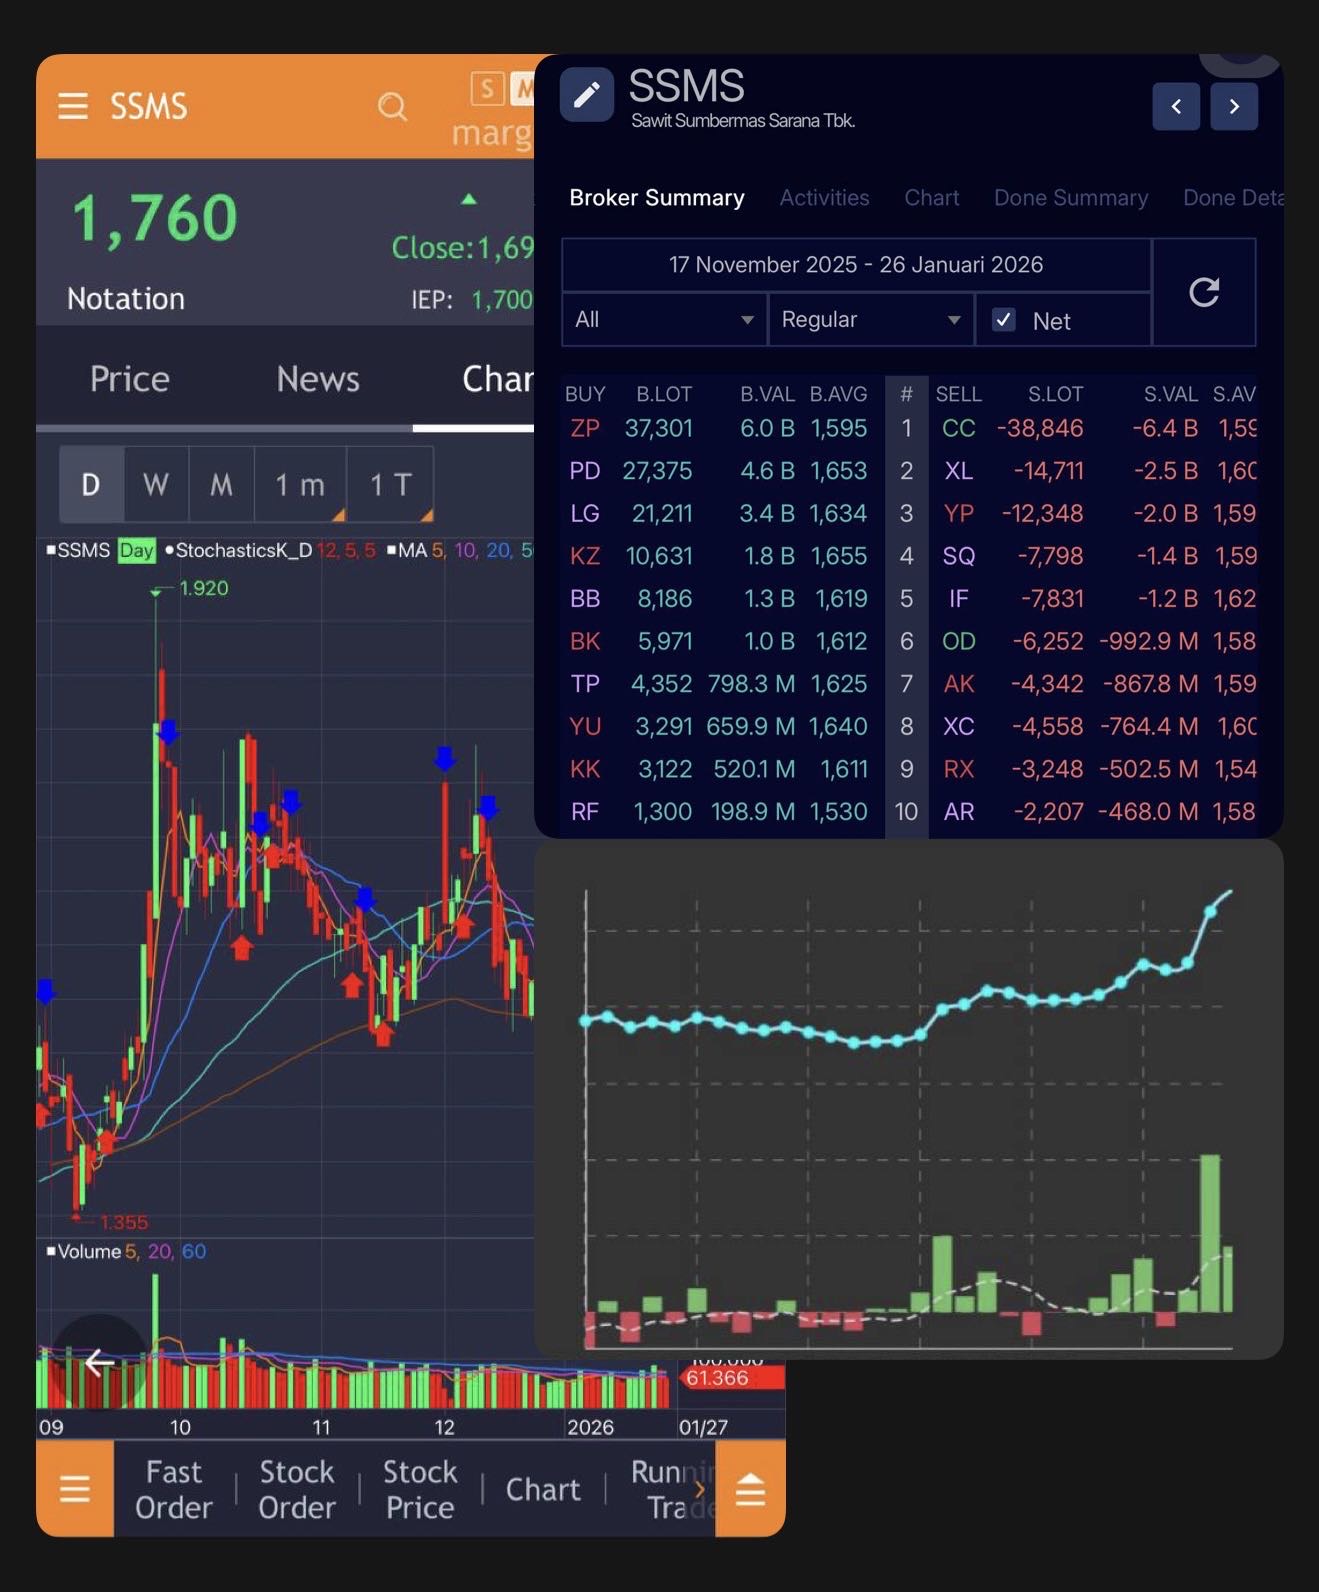1319x1592 pixels.
Task: Select the D daily timeframe button
Action: tap(91, 485)
